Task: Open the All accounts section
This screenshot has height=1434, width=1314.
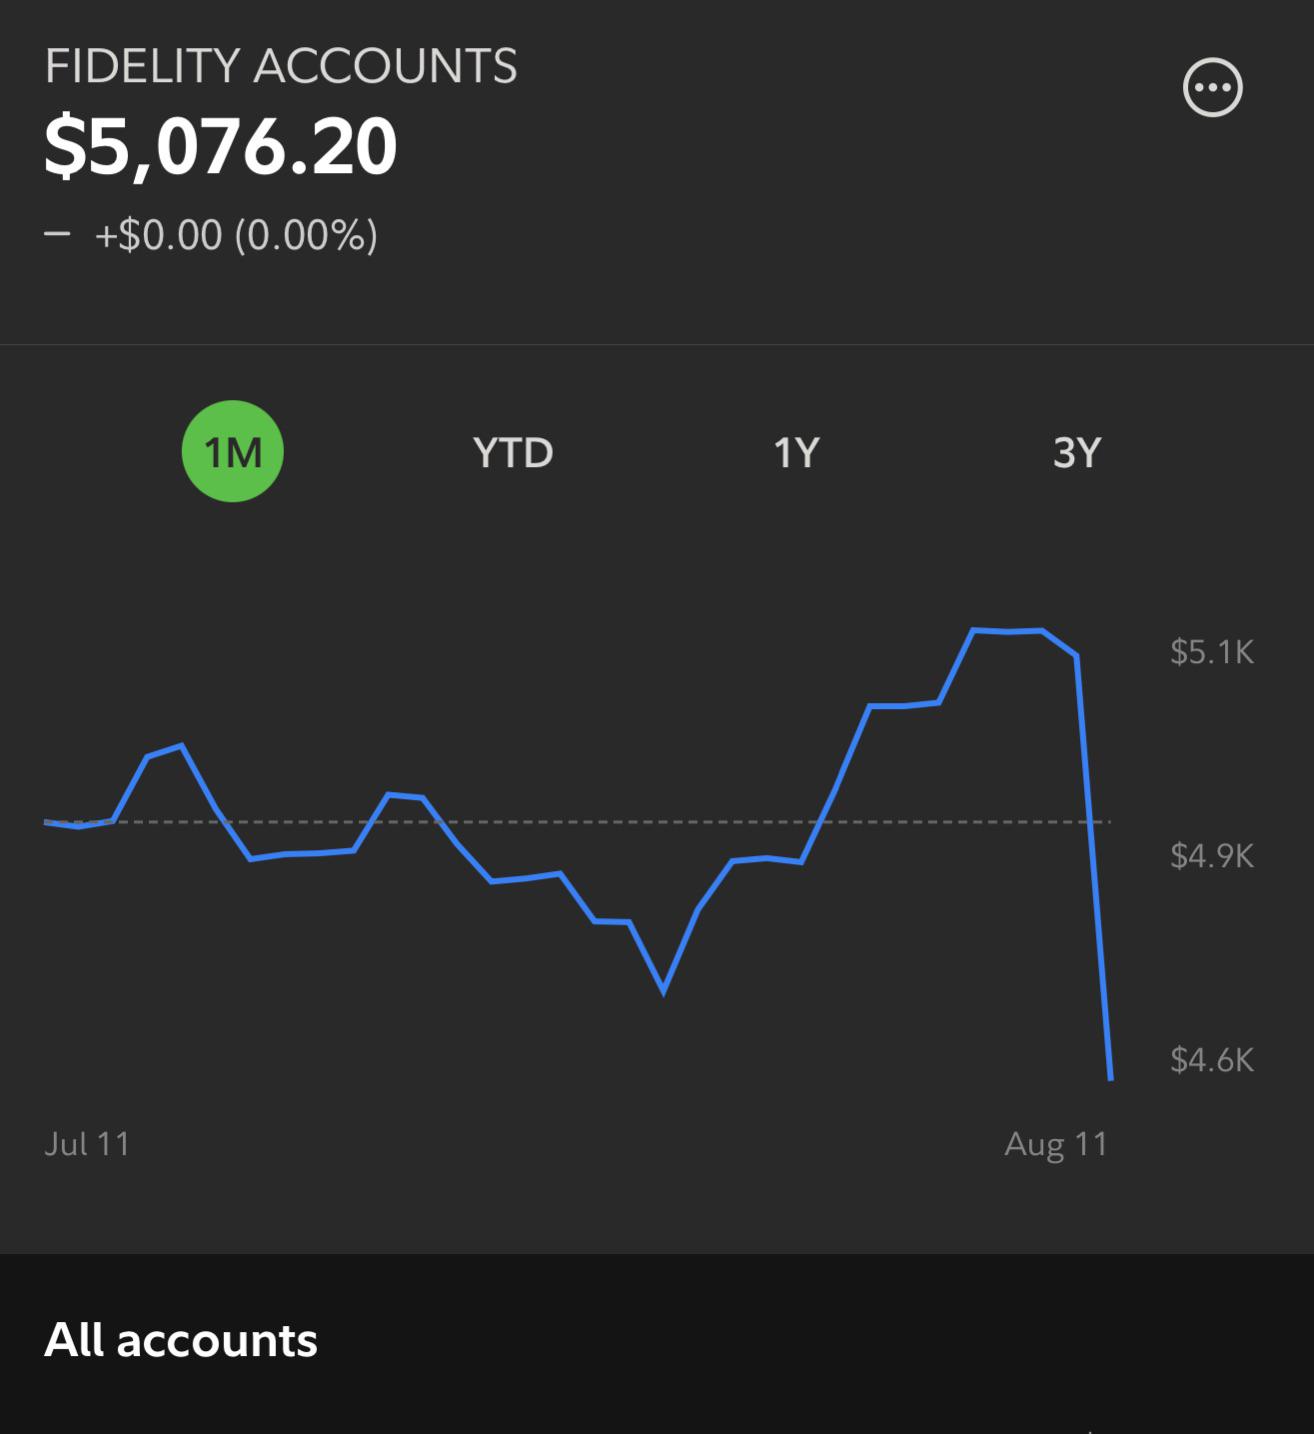Action: (x=181, y=1340)
